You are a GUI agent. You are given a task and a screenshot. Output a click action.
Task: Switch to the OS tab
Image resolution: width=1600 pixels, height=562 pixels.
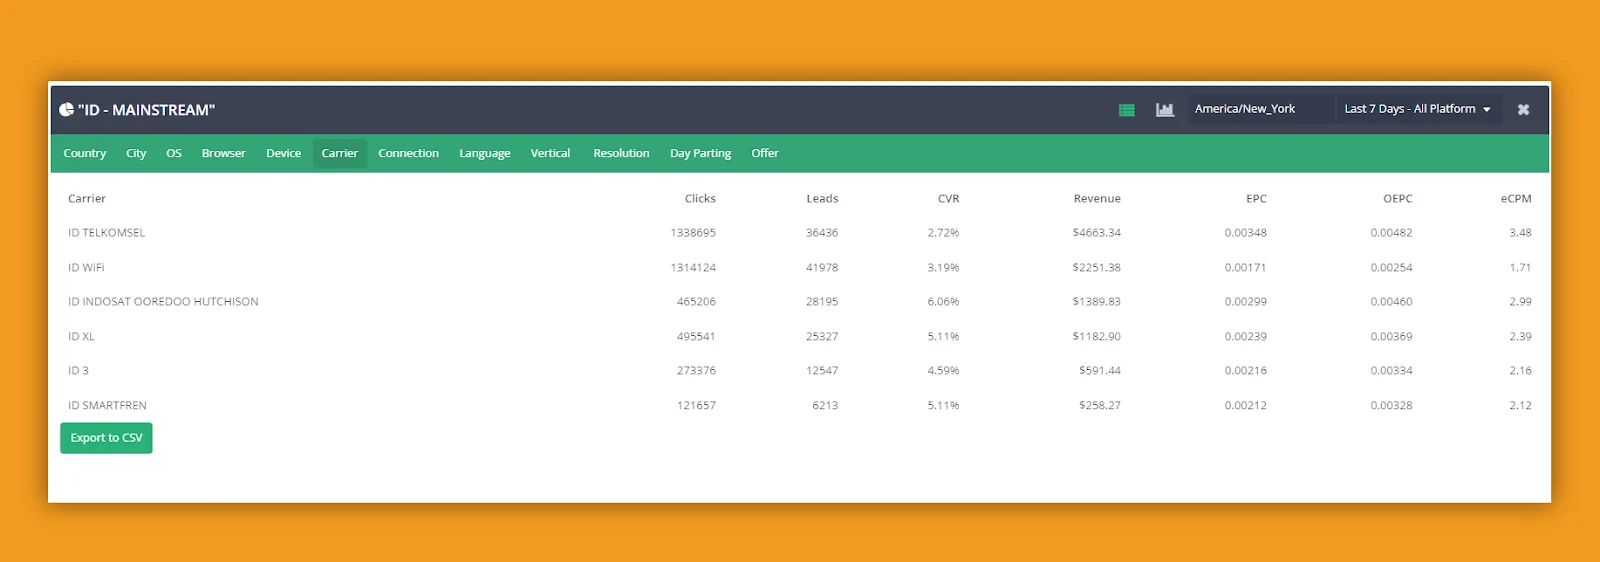(174, 153)
